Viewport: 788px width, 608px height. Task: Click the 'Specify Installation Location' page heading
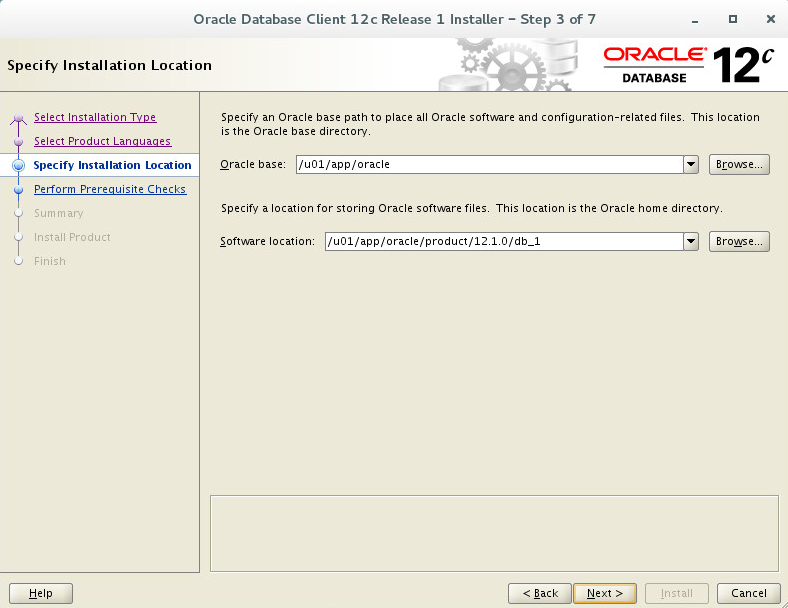tap(110, 65)
